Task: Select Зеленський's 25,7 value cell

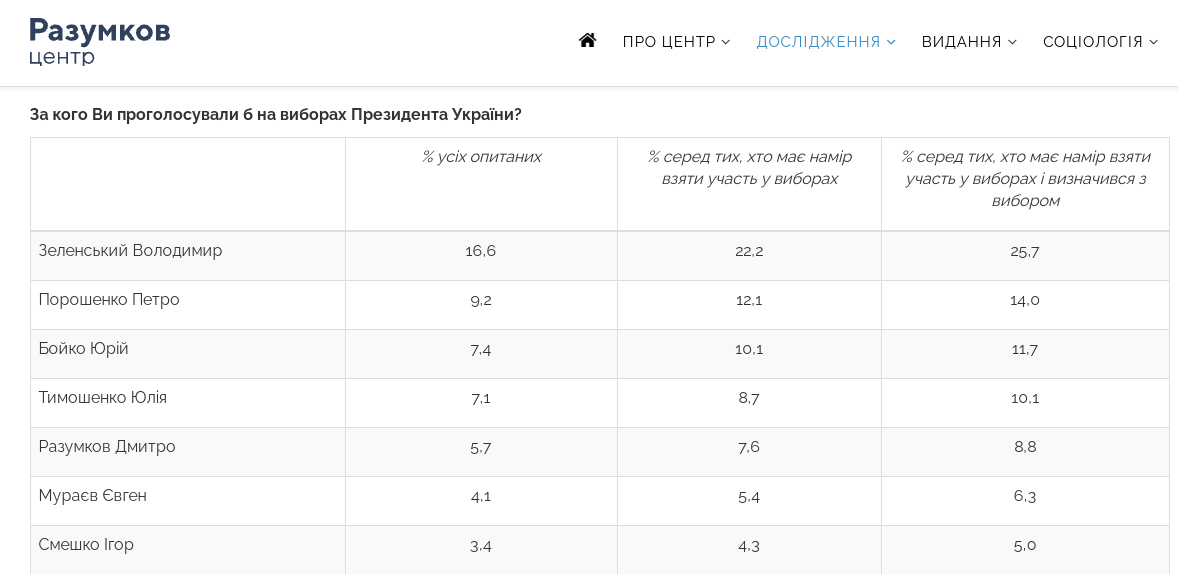Action: coord(1025,256)
